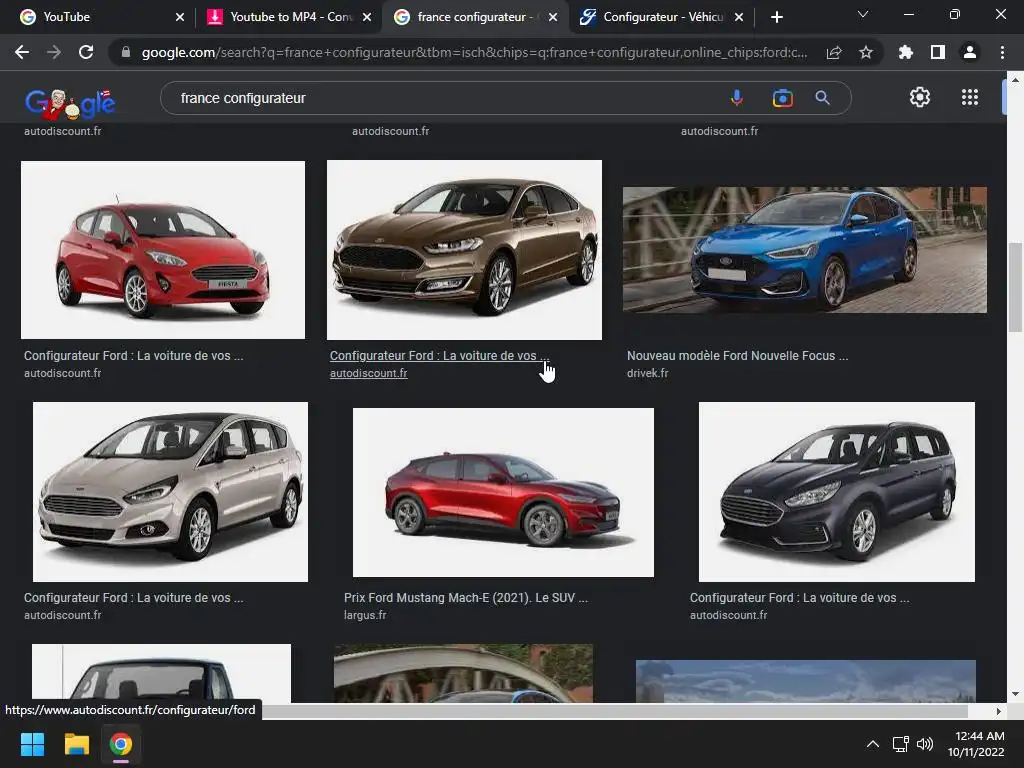1024x768 pixels.
Task: Click the horizontal scrollbar right arrow
Action: click(999, 711)
